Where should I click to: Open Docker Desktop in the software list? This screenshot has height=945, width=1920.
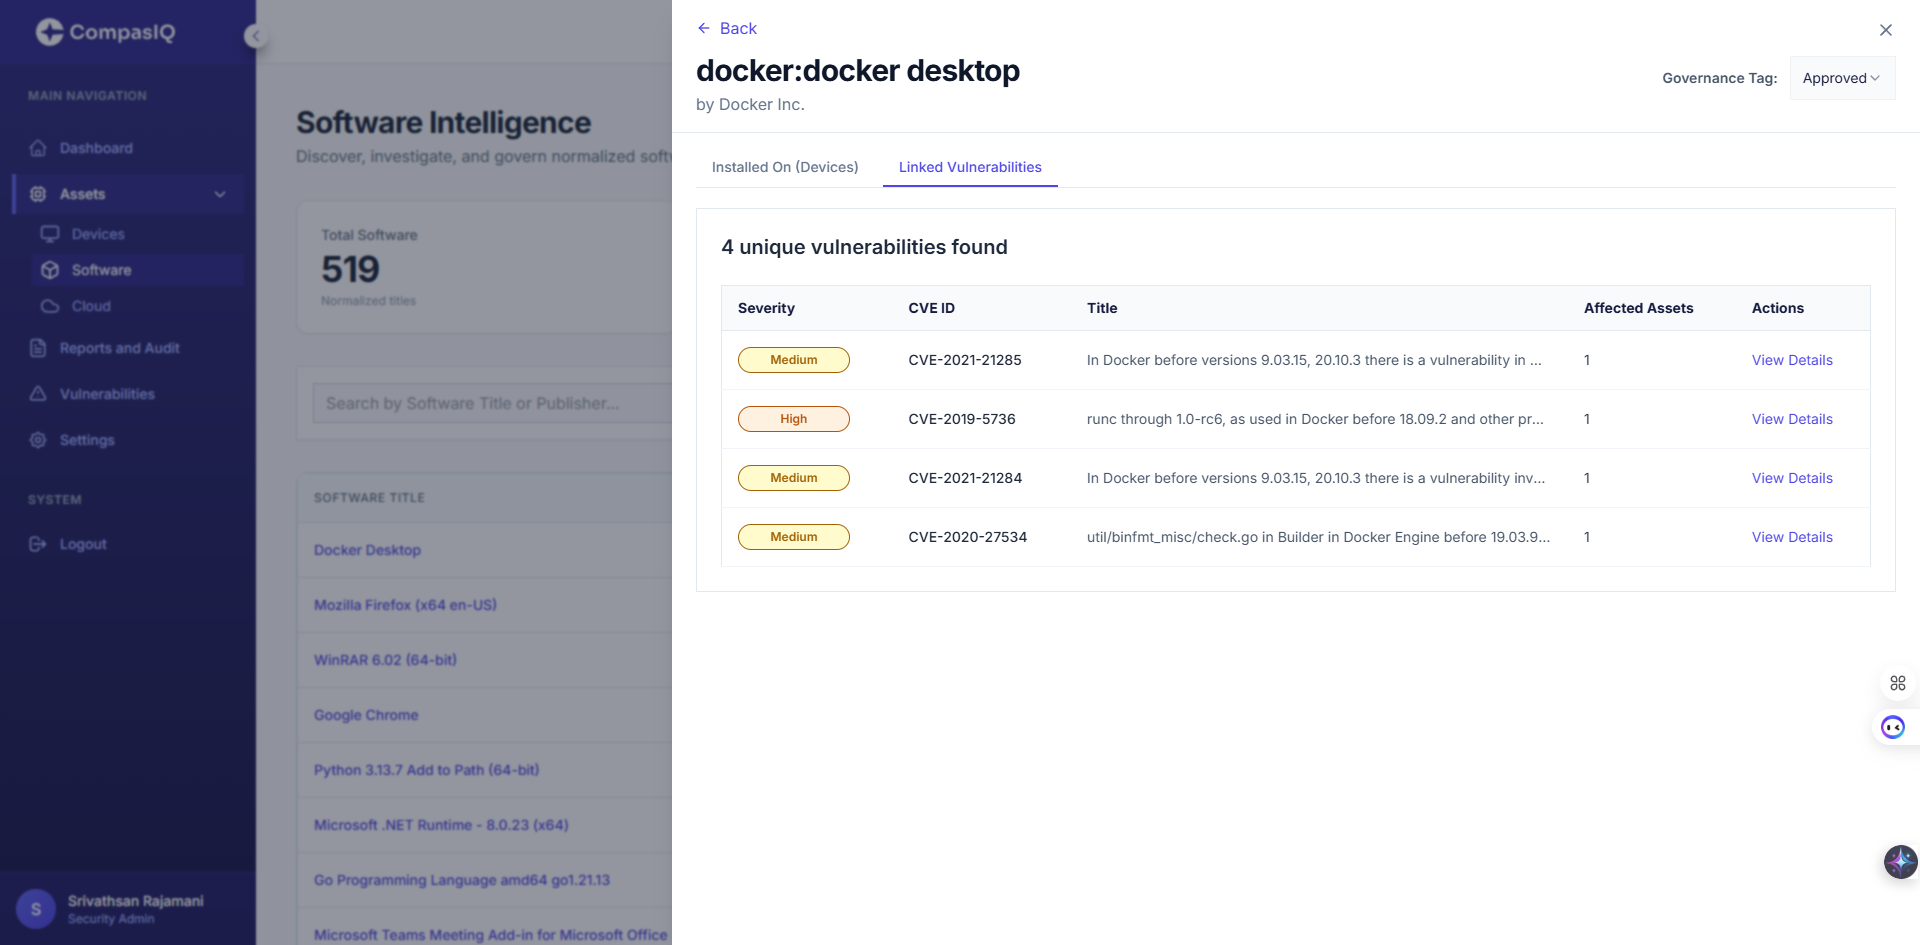coord(367,550)
